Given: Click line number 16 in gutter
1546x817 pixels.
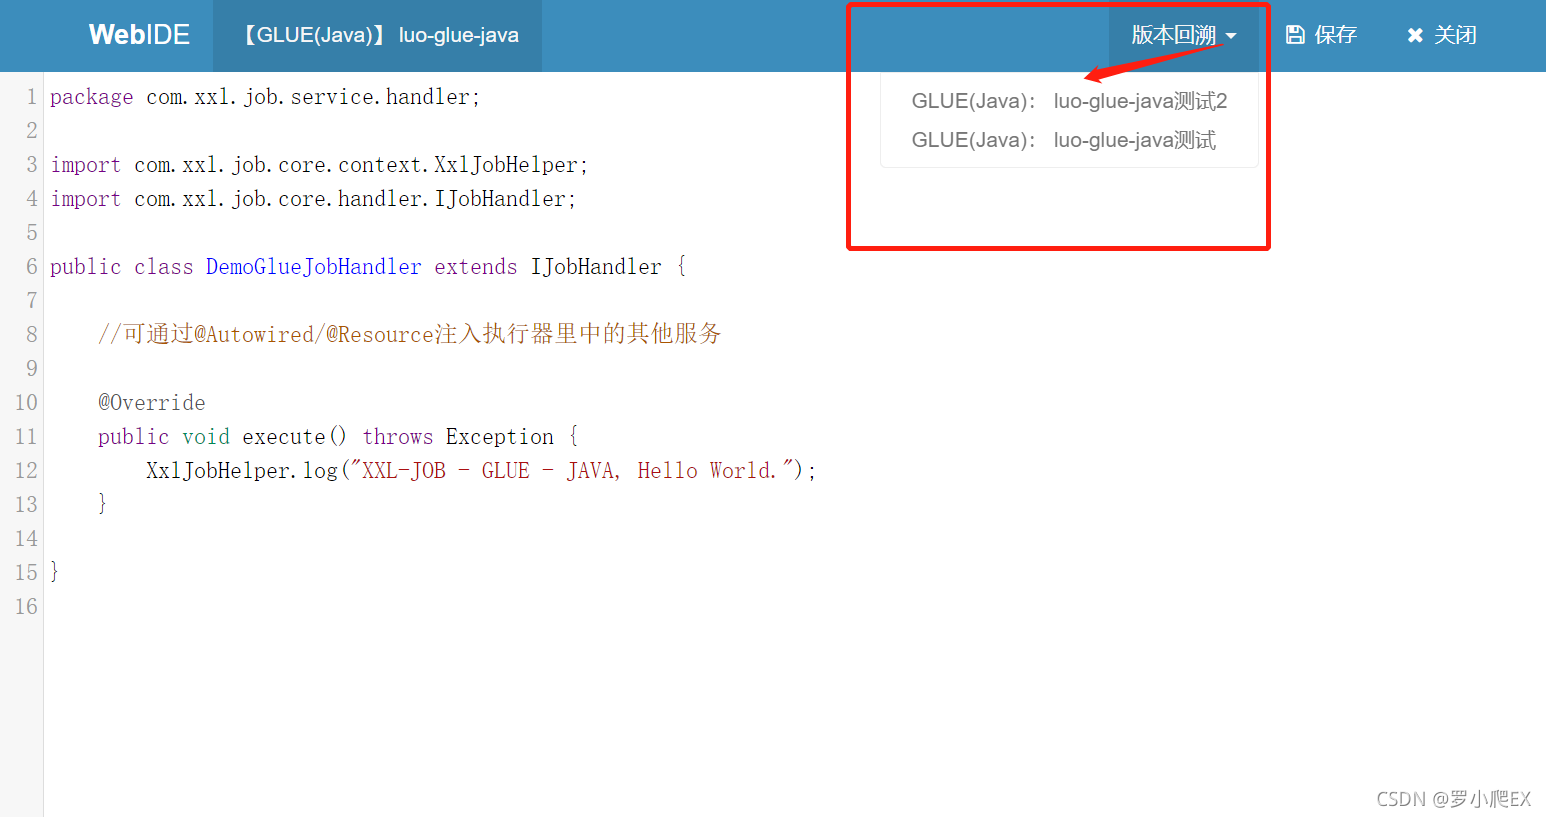Looking at the screenshot, I should click(x=26, y=607).
